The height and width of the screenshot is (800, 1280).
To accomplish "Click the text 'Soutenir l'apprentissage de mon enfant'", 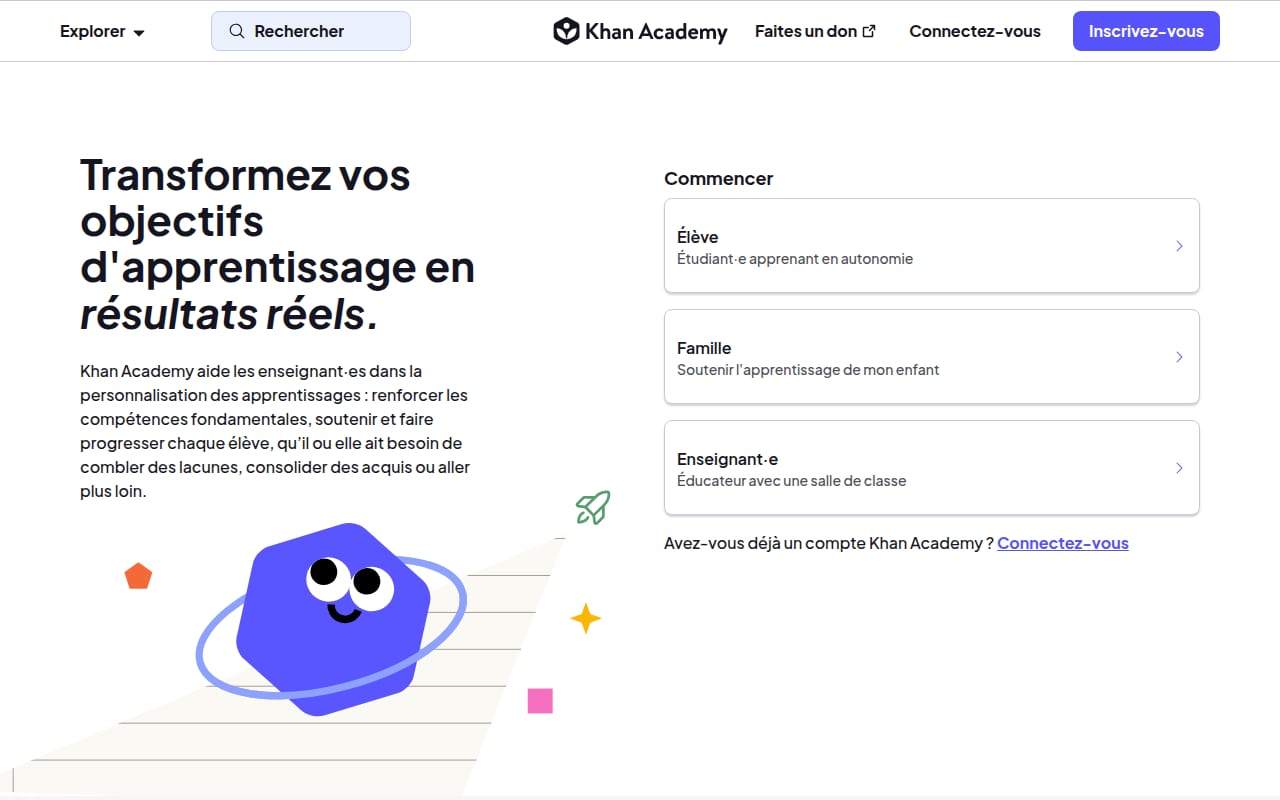I will 808,370.
